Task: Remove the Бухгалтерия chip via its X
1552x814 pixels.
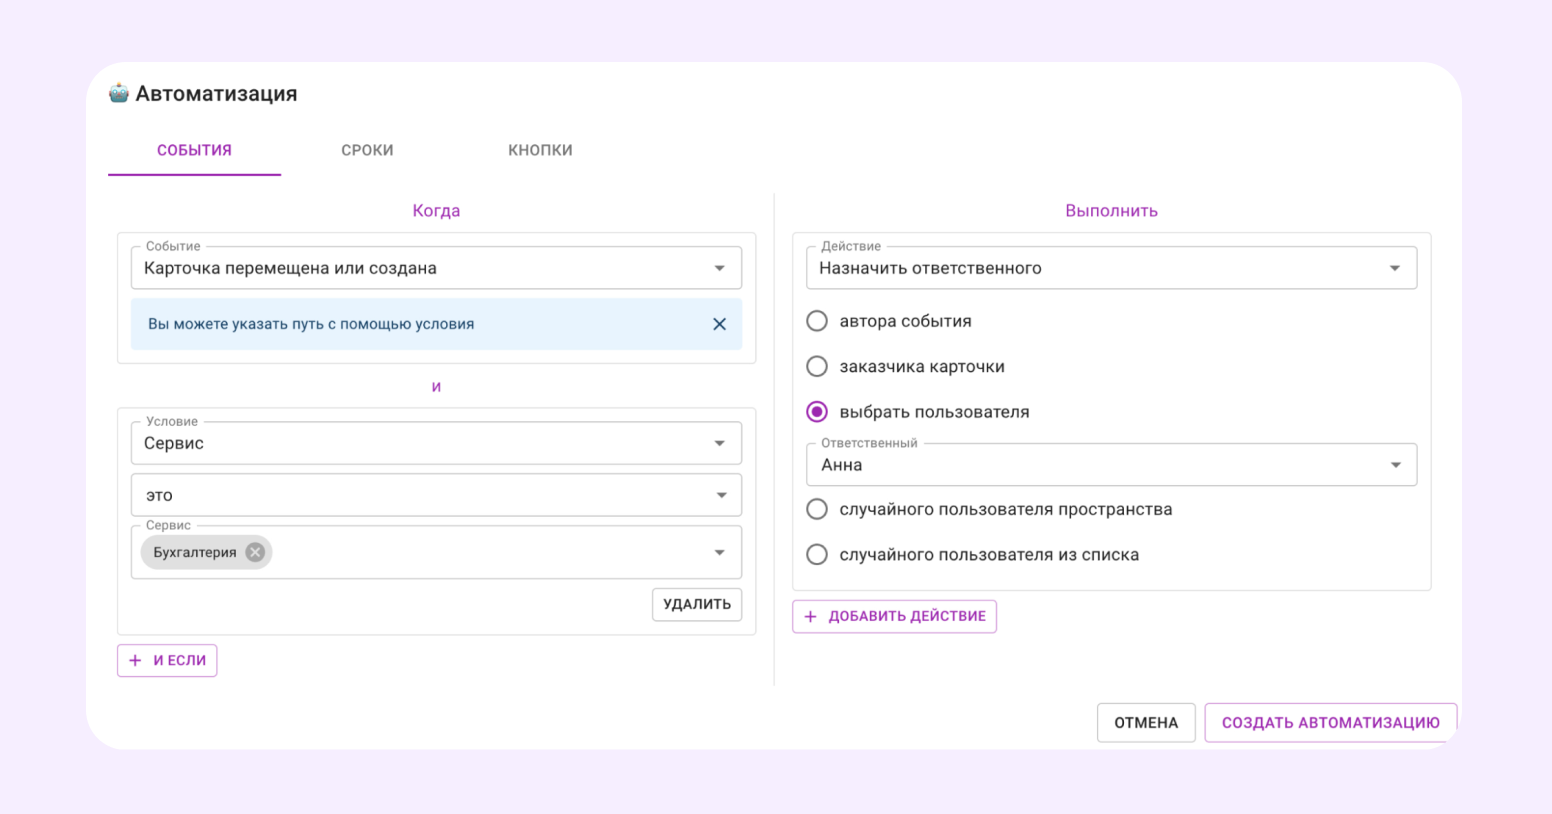Action: tap(255, 552)
